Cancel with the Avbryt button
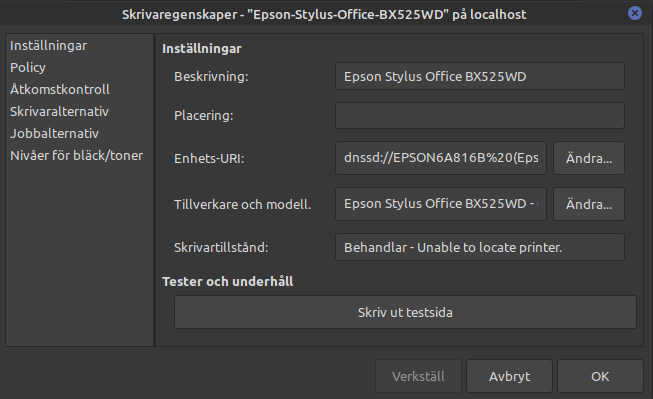653x399 pixels. click(509, 377)
